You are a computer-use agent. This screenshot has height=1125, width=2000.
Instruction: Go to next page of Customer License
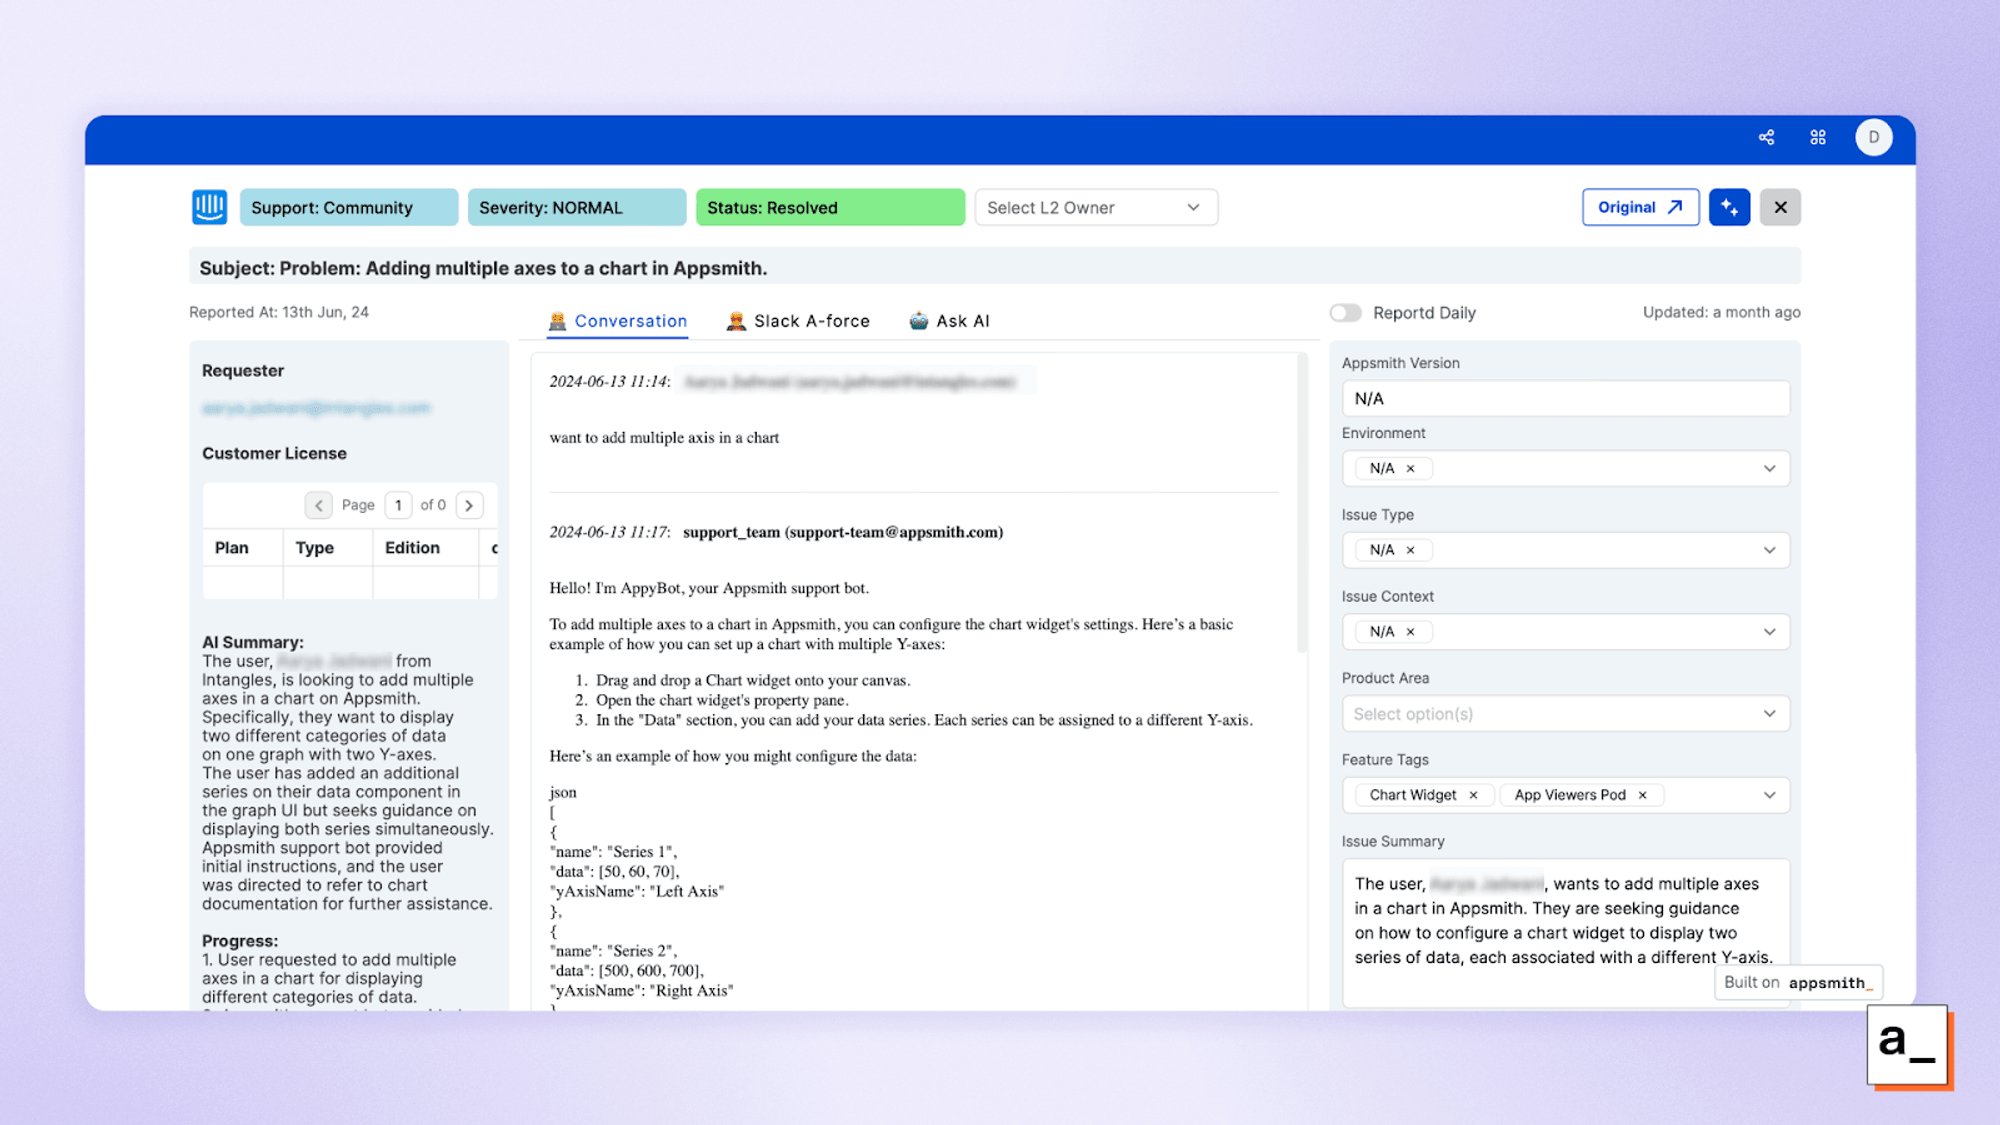pos(469,505)
